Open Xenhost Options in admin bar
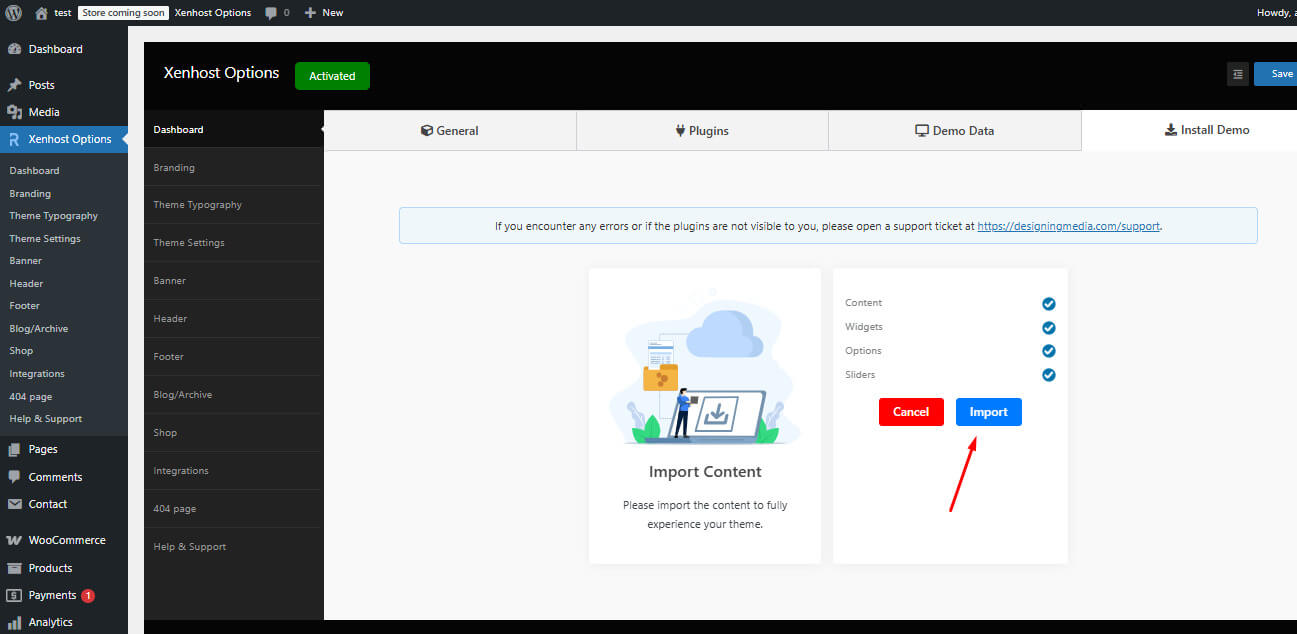This screenshot has width=1297, height=634. (x=213, y=13)
